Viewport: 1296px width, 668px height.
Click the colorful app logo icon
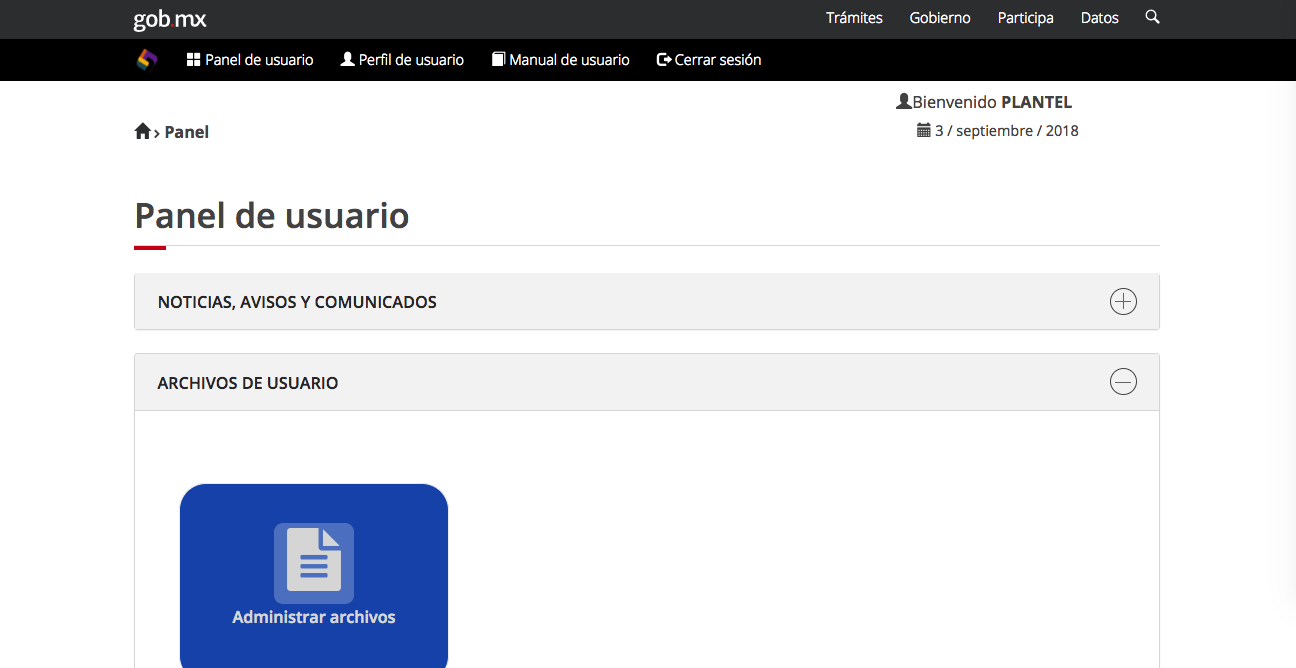pos(147,60)
